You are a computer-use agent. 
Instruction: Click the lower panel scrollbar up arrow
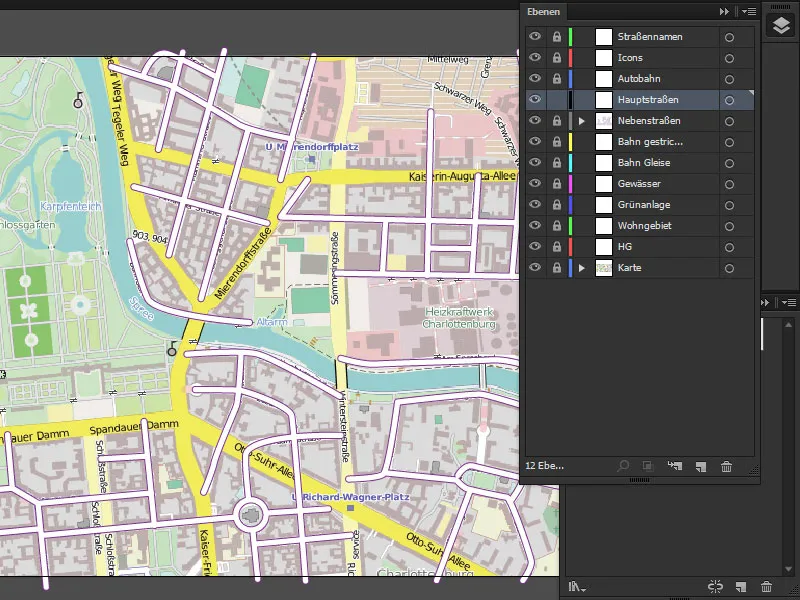click(788, 324)
